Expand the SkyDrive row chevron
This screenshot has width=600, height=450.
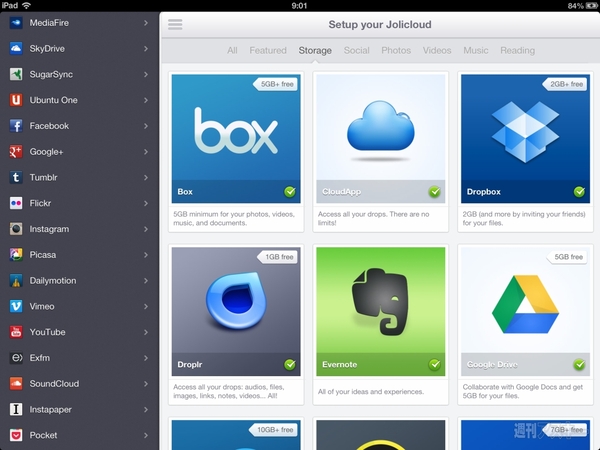146,49
